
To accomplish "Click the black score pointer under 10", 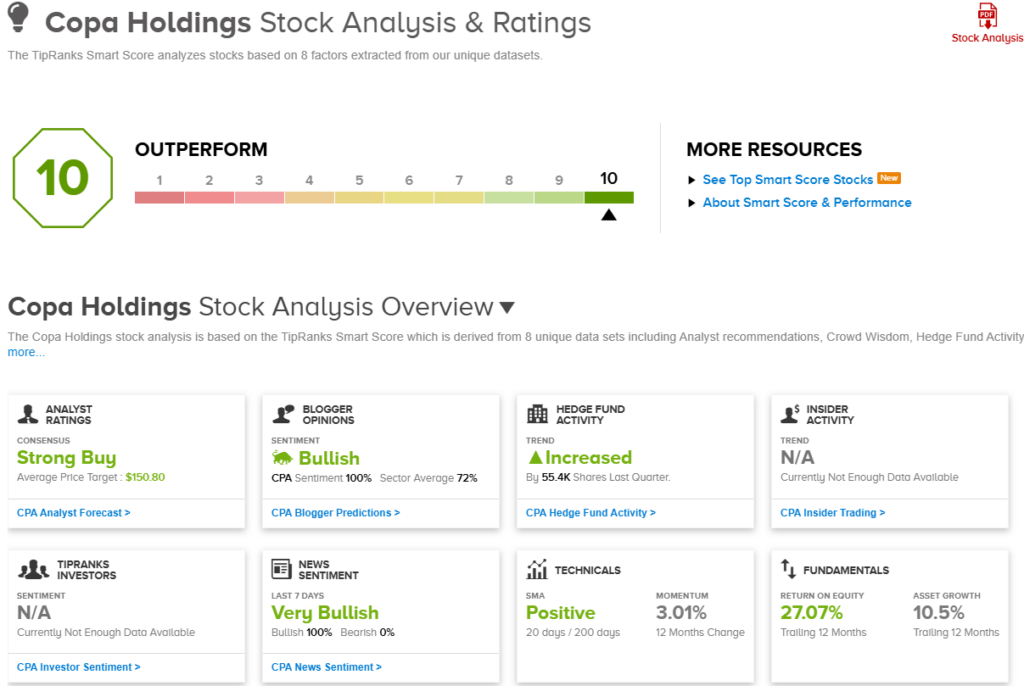I will [609, 215].
